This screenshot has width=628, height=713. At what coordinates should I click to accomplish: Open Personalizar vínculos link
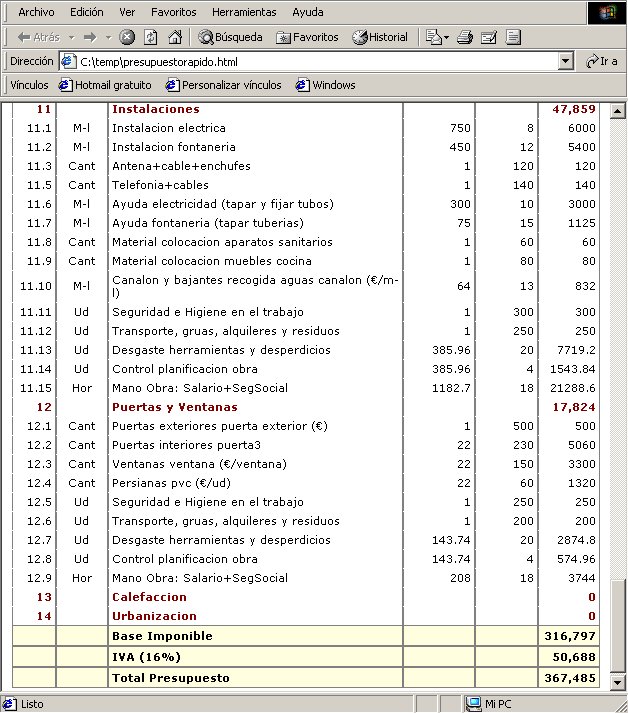(223, 85)
